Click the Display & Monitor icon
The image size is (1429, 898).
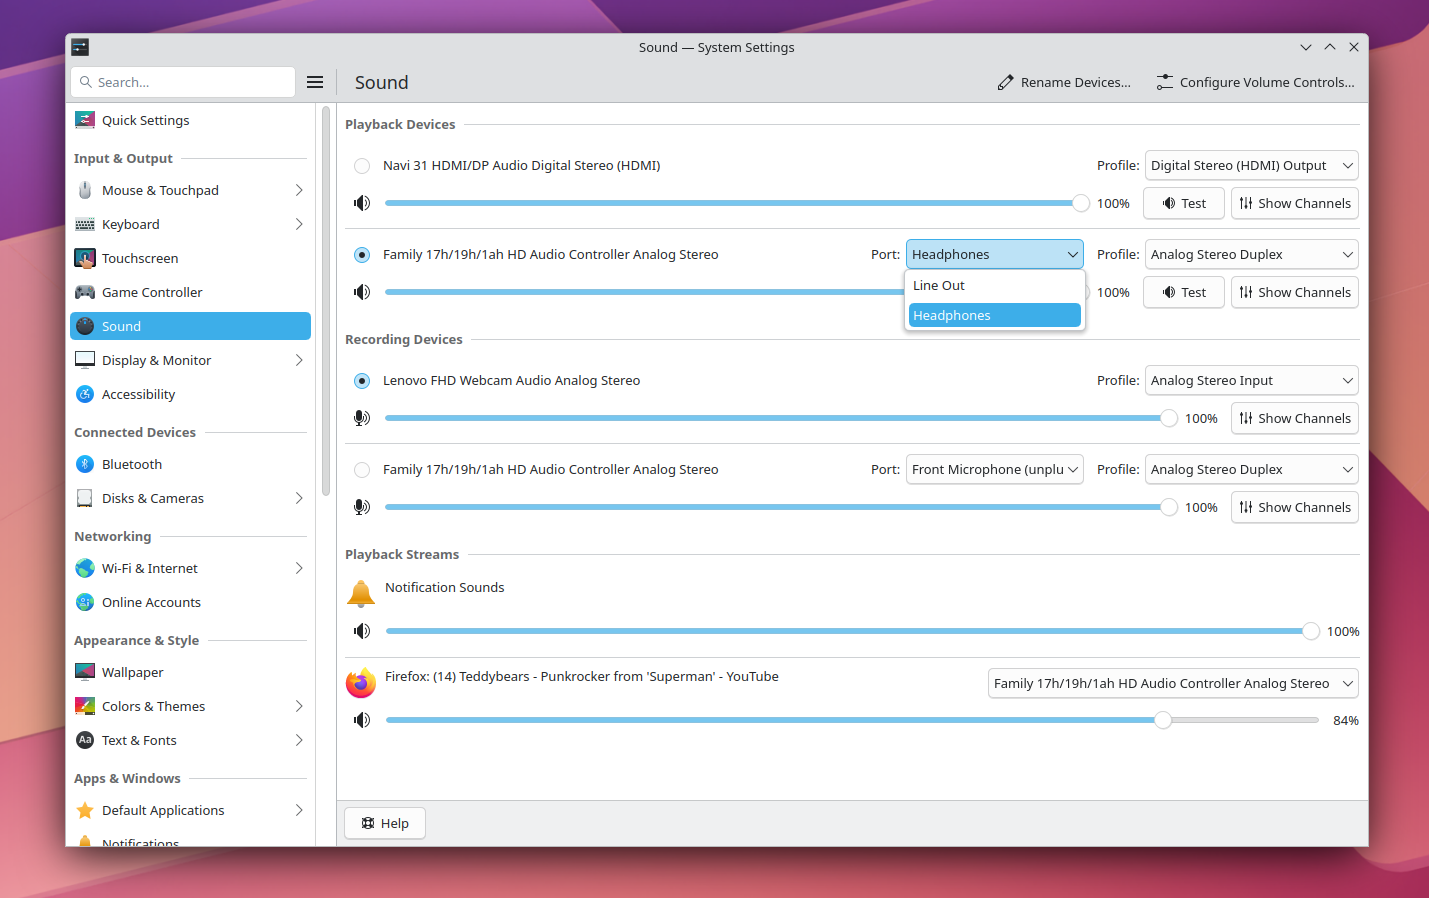pyautogui.click(x=85, y=360)
